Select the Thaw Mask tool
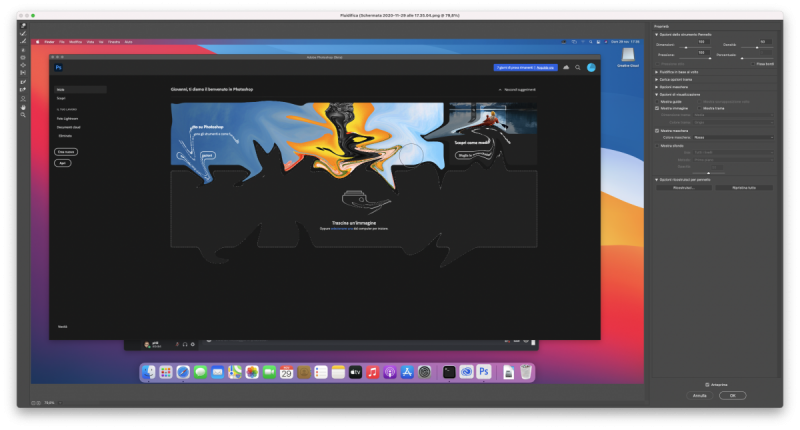 pos(23,90)
